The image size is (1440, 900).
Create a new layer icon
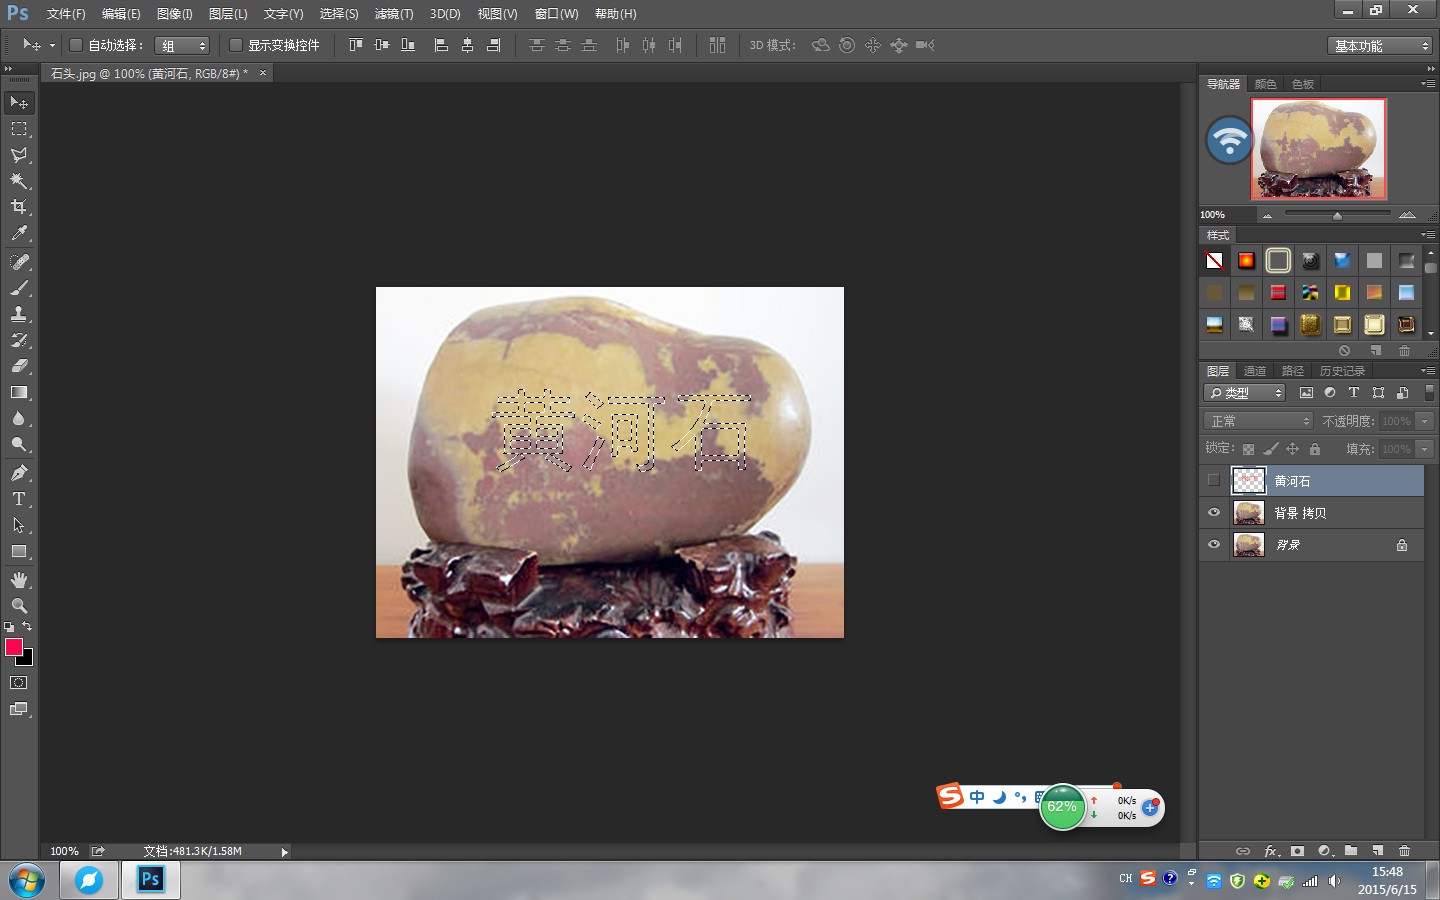(x=1377, y=851)
